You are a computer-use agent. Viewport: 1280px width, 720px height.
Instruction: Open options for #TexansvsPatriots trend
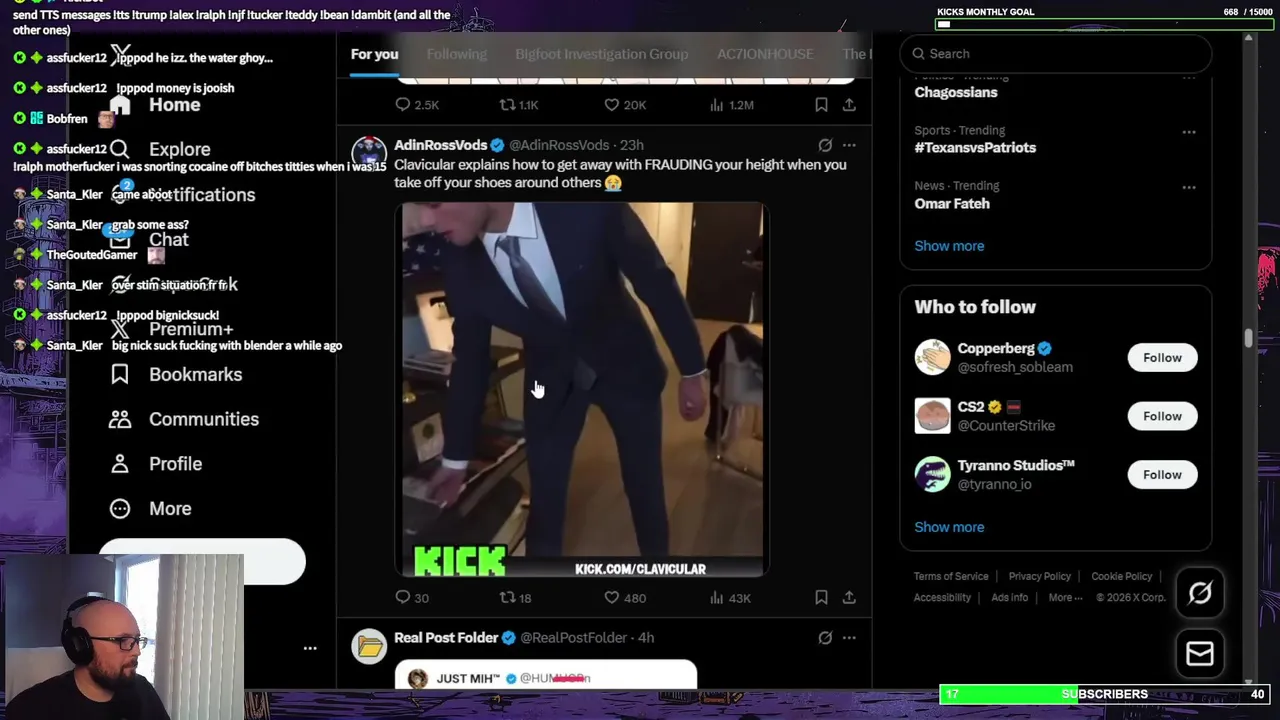point(1189,131)
